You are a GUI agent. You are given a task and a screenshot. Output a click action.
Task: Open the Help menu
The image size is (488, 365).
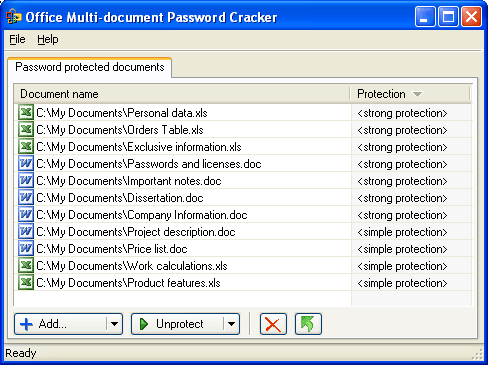[48, 39]
